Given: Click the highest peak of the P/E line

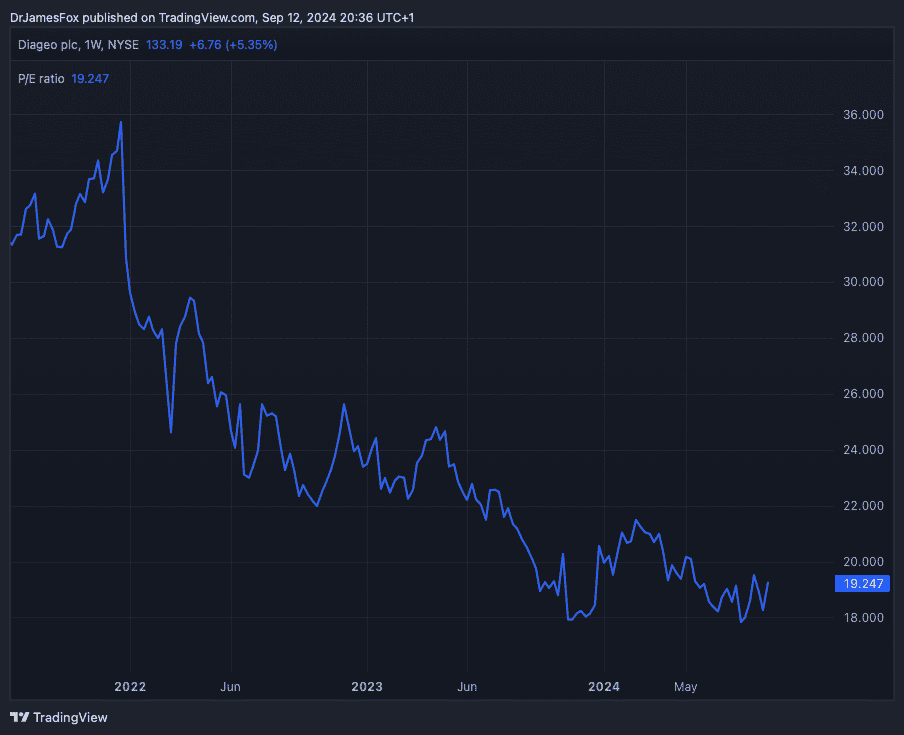Looking at the screenshot, I should (x=121, y=122).
